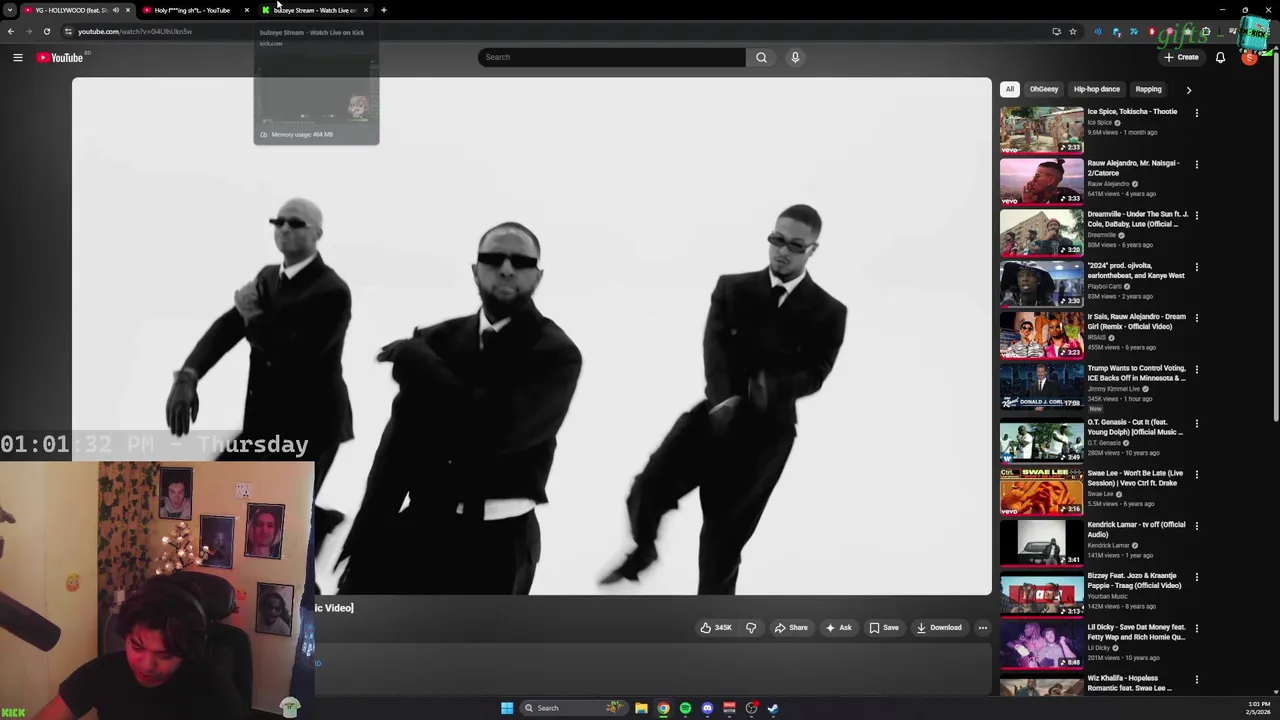Go back with the browser back arrow

(11, 31)
